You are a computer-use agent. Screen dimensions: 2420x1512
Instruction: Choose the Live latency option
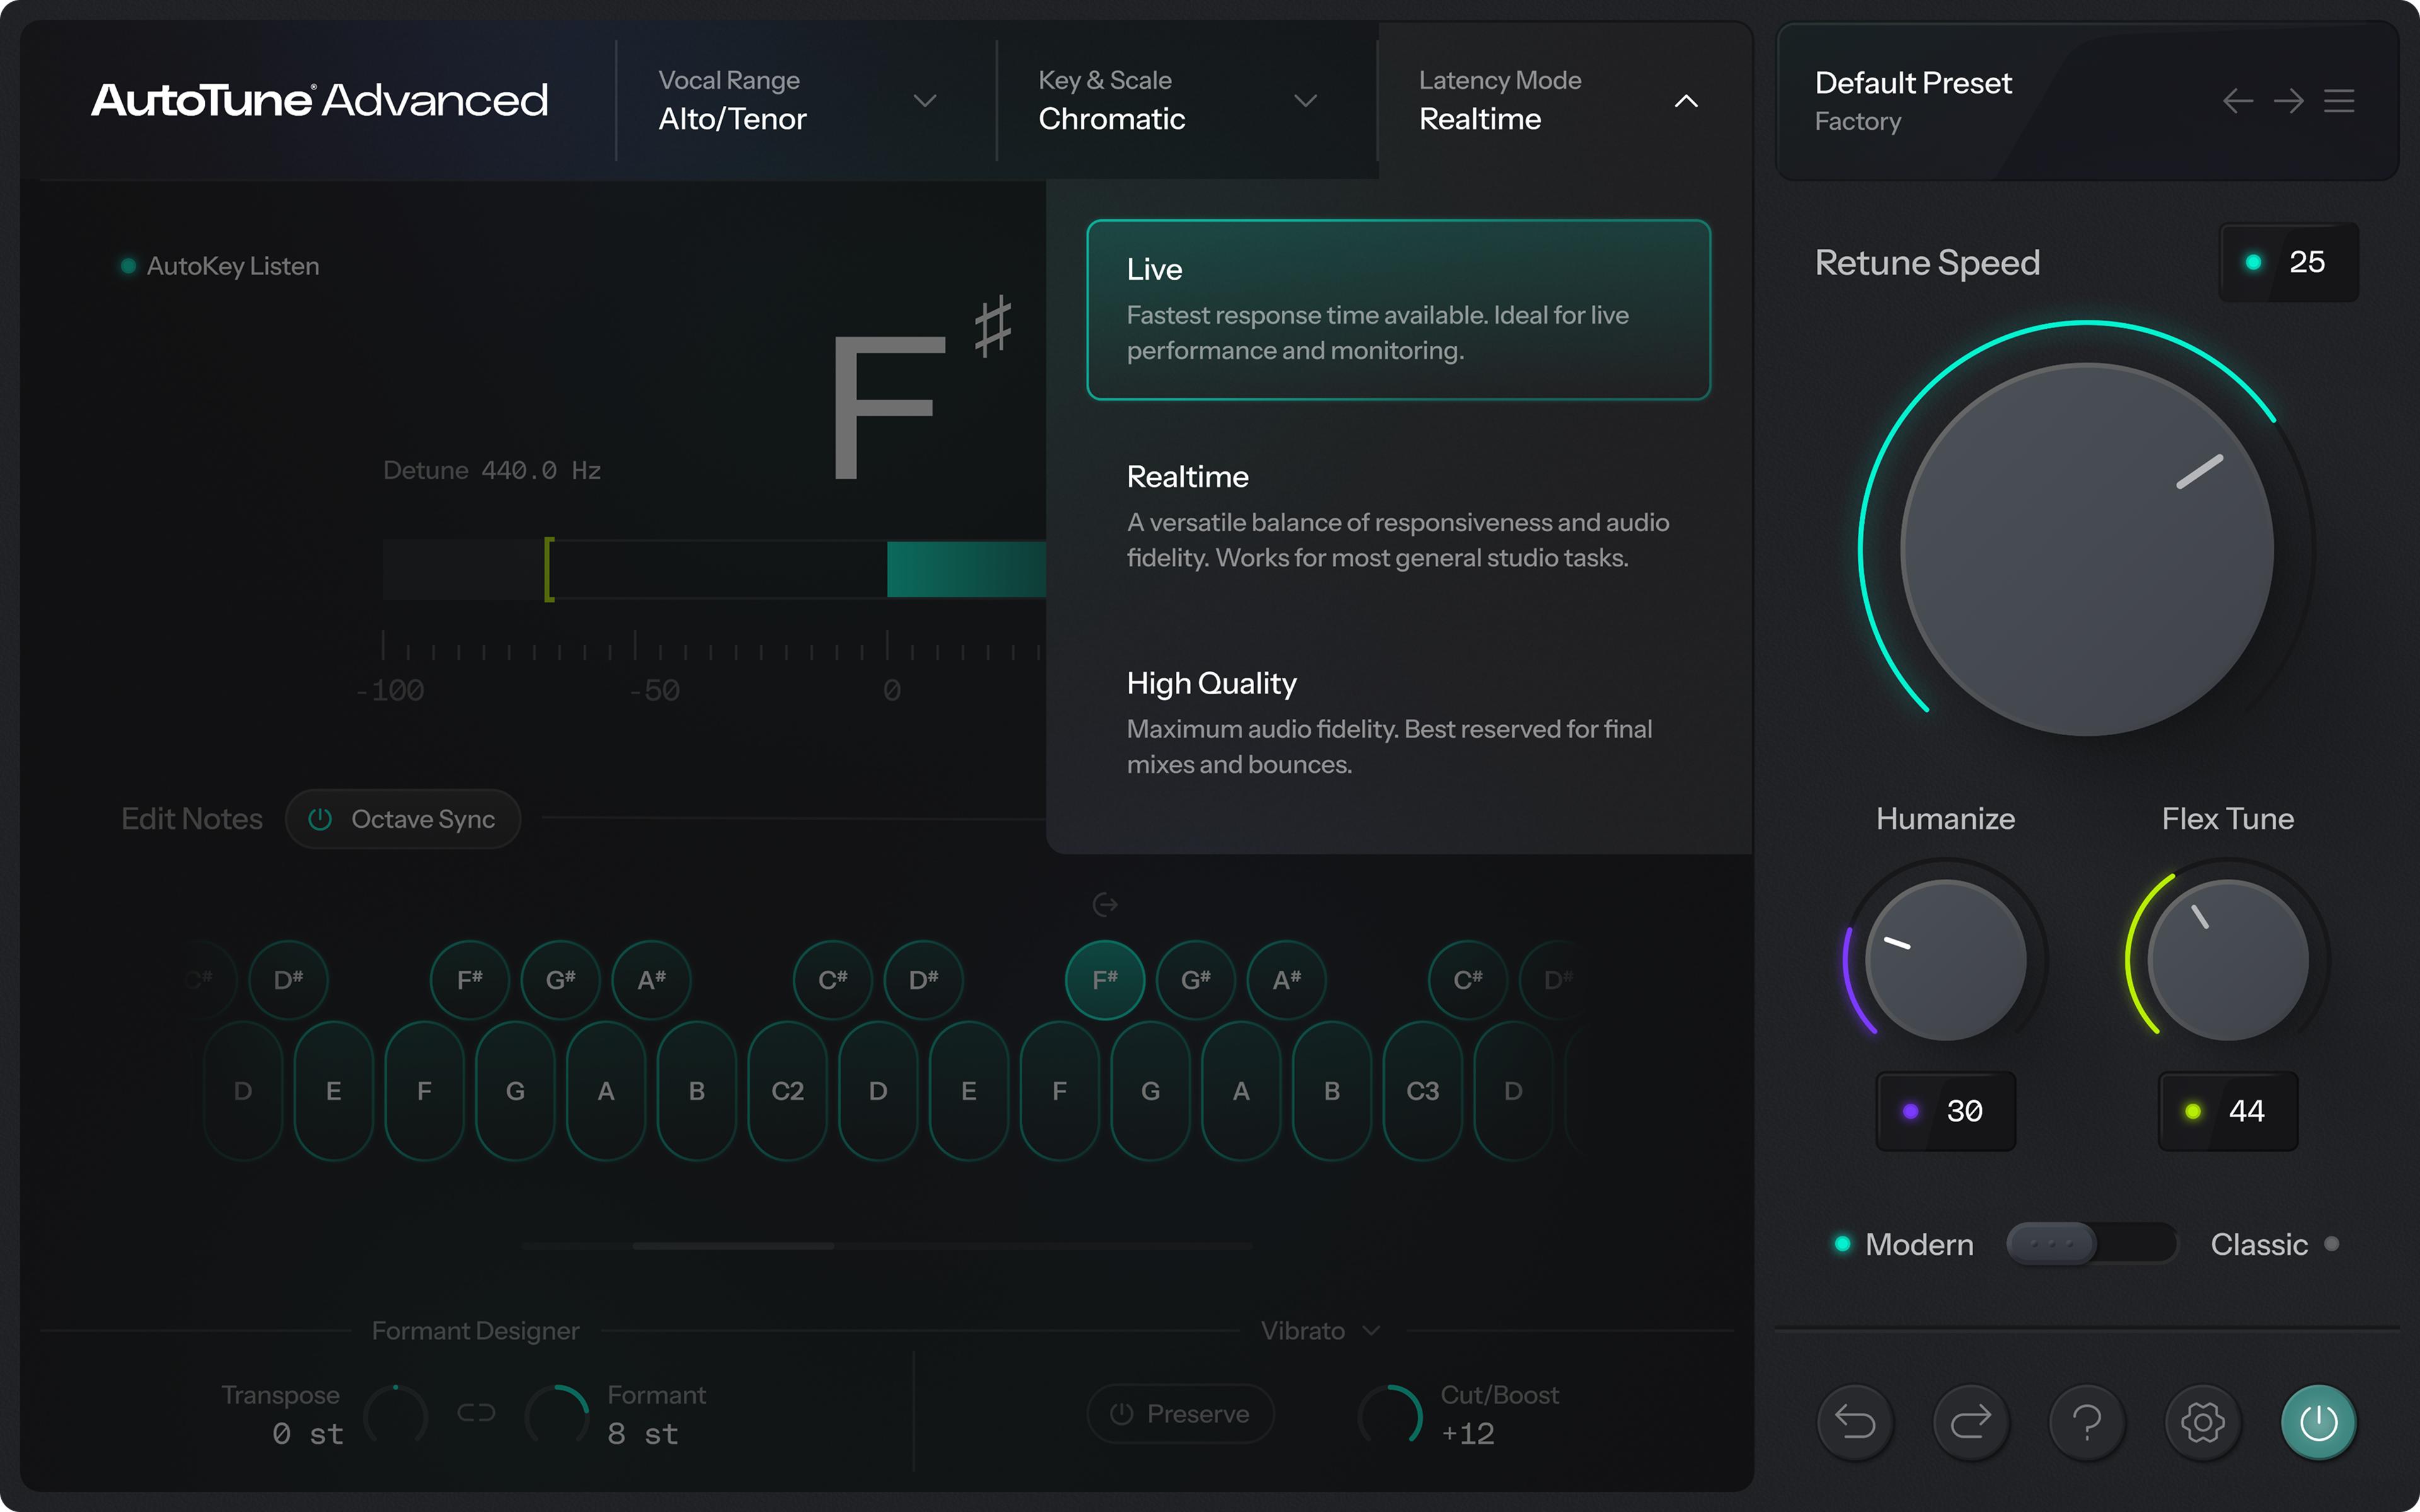point(1398,309)
